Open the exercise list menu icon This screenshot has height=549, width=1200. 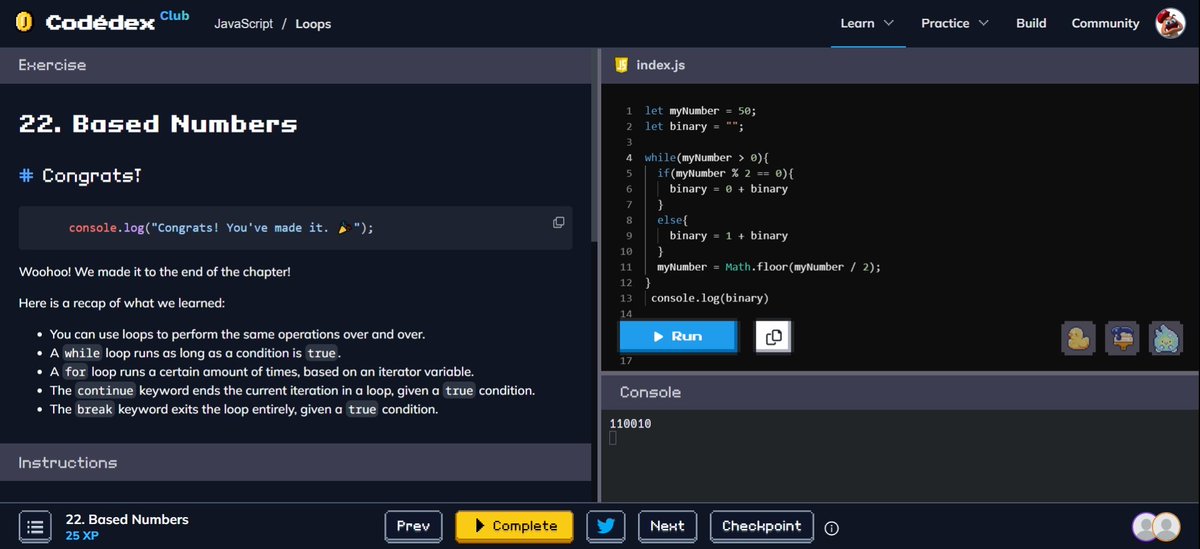click(34, 526)
